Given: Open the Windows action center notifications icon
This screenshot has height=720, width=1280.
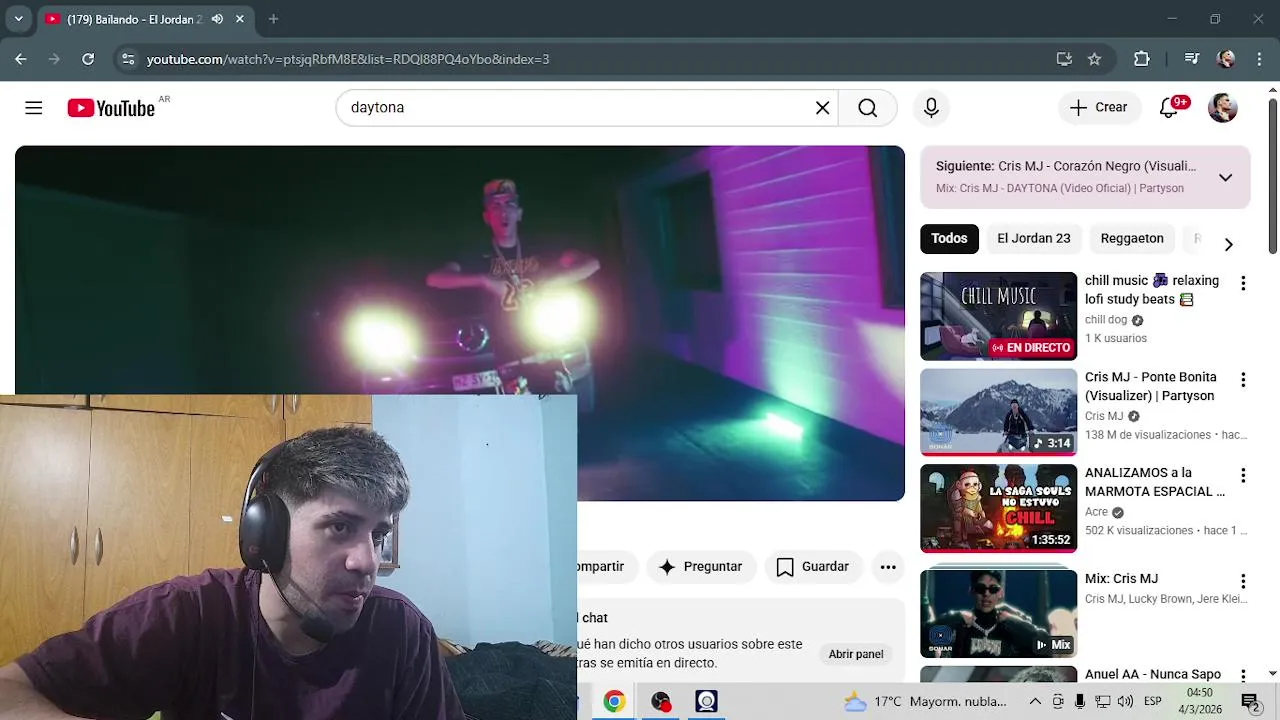Looking at the screenshot, I should [1250, 702].
